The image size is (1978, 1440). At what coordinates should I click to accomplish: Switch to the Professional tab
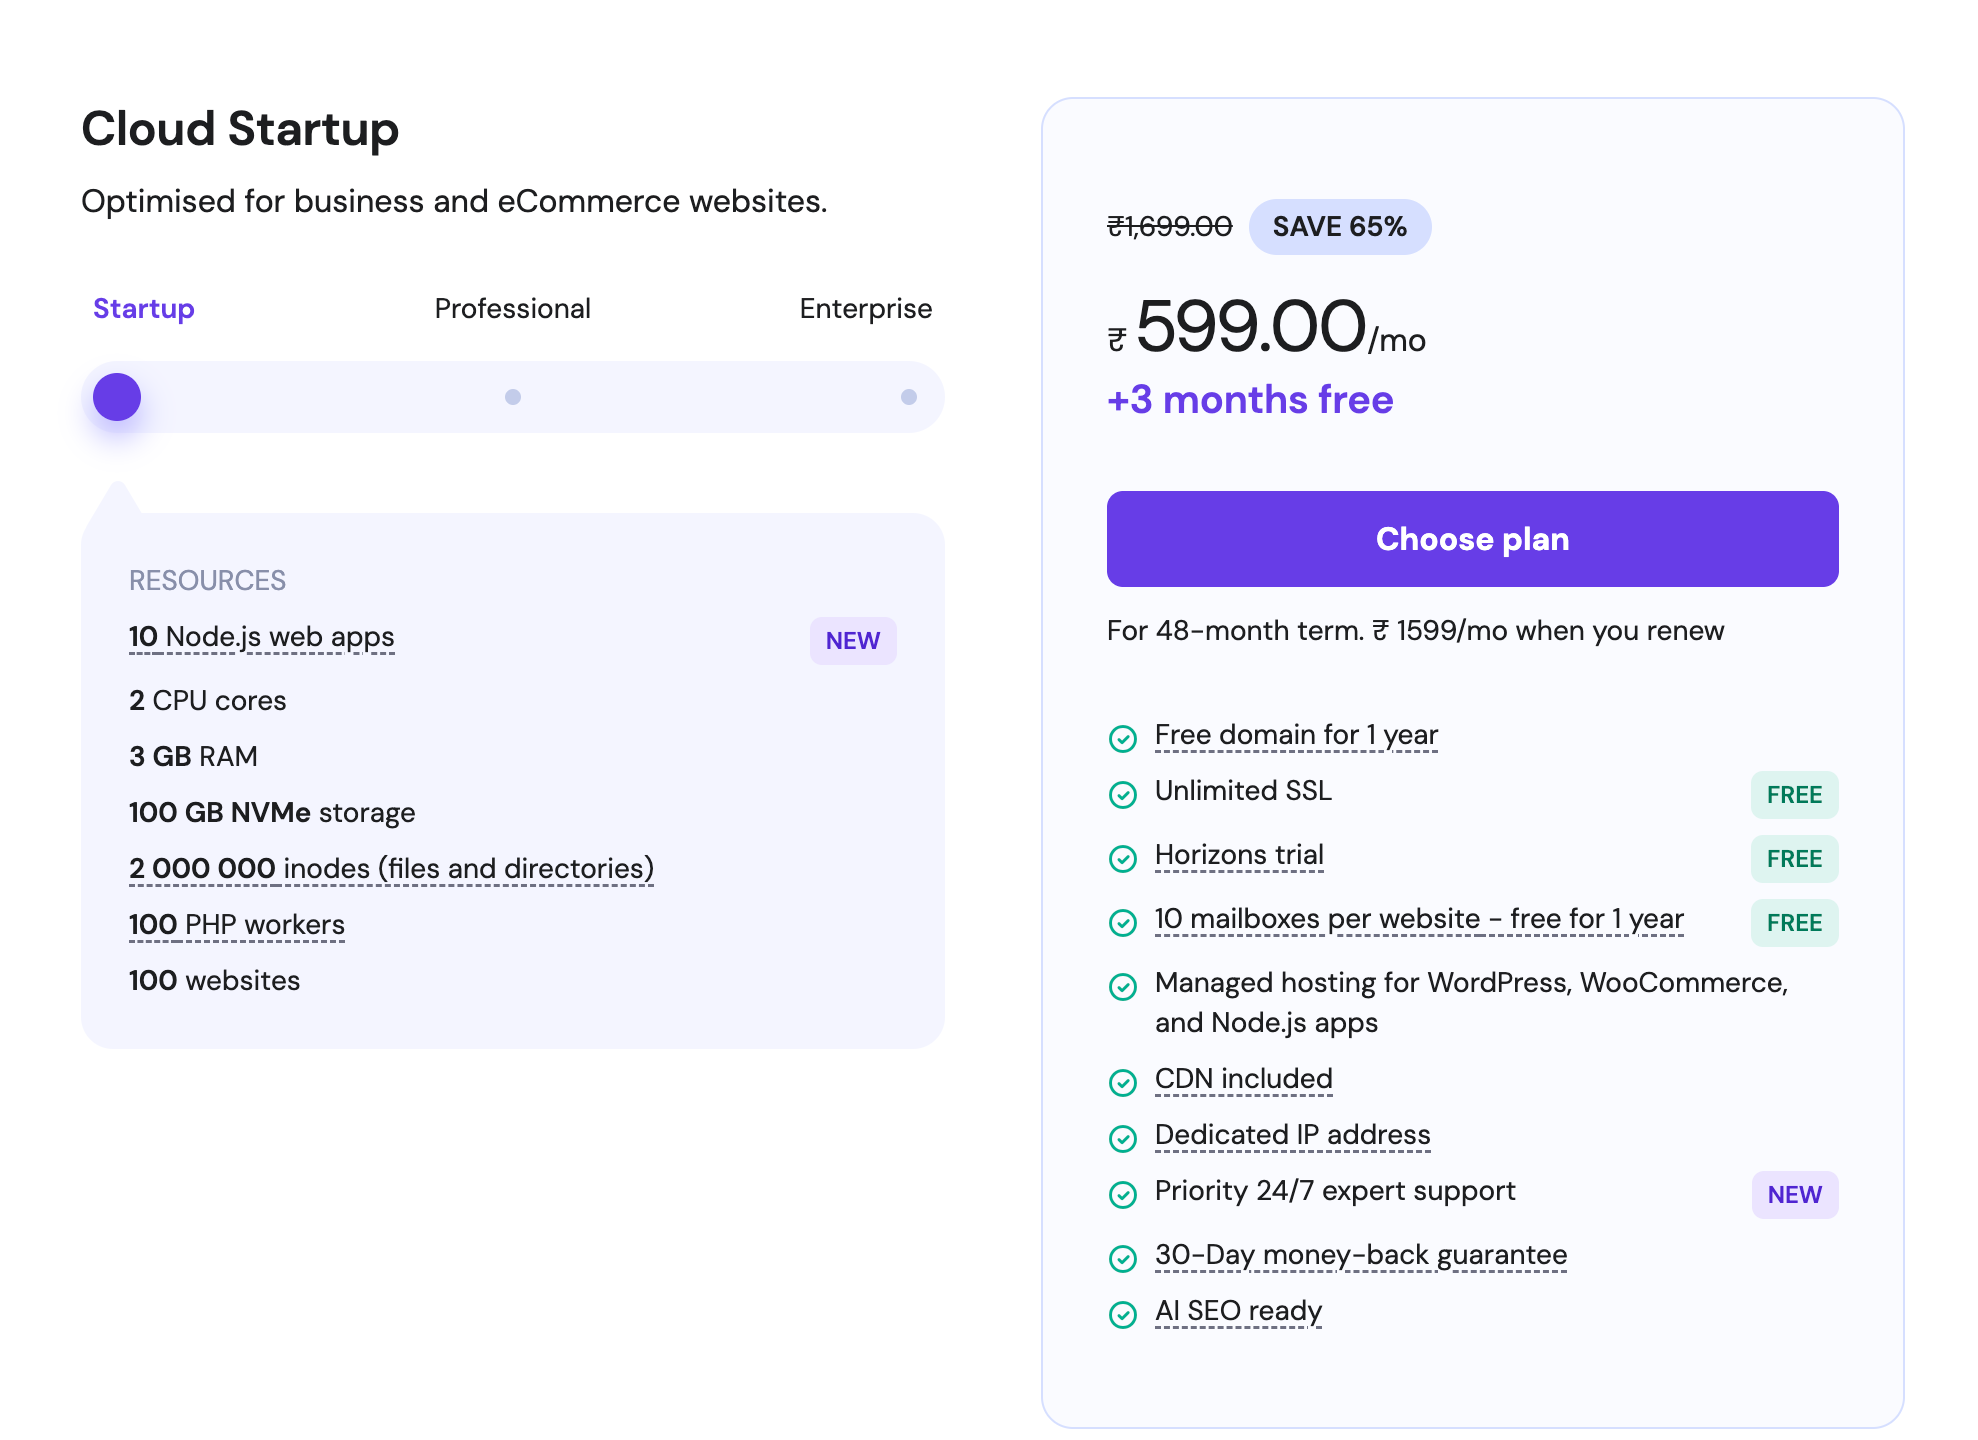click(512, 308)
